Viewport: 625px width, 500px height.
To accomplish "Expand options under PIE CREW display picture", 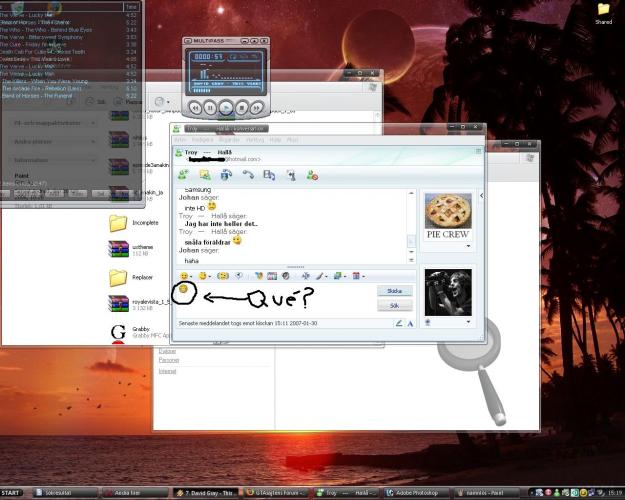I will point(468,246).
